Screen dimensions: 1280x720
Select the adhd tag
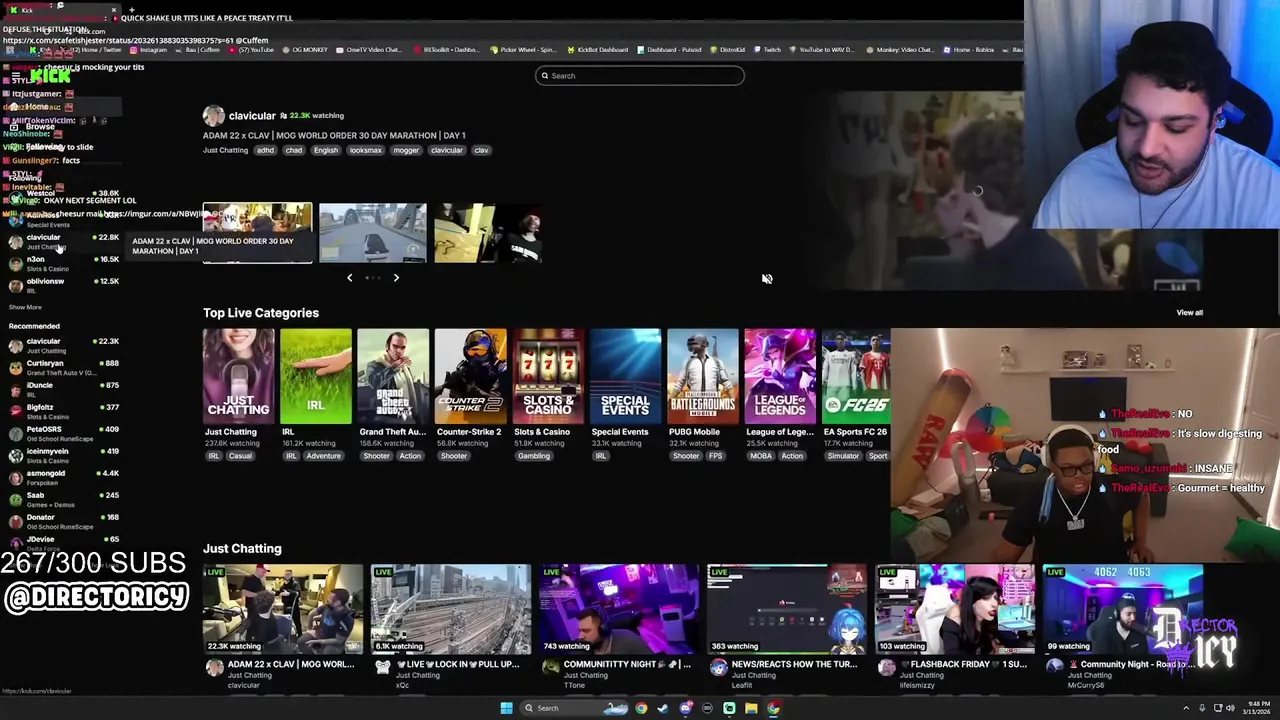pos(265,150)
